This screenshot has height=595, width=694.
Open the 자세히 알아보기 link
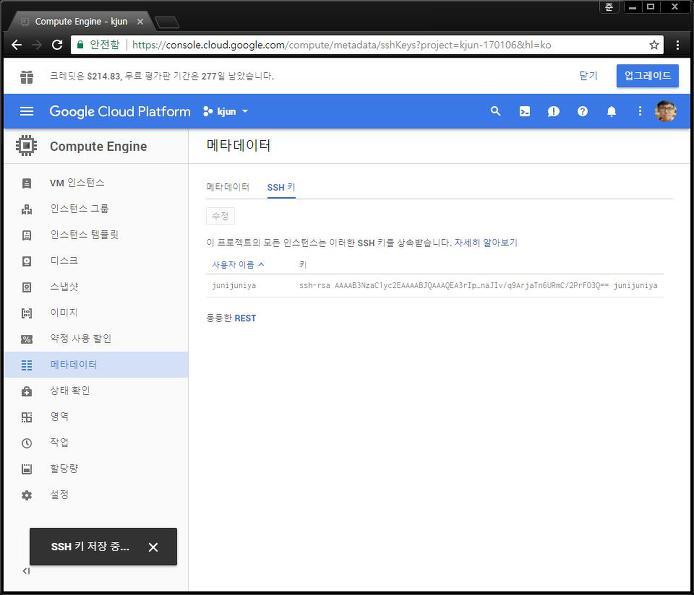tap(486, 243)
